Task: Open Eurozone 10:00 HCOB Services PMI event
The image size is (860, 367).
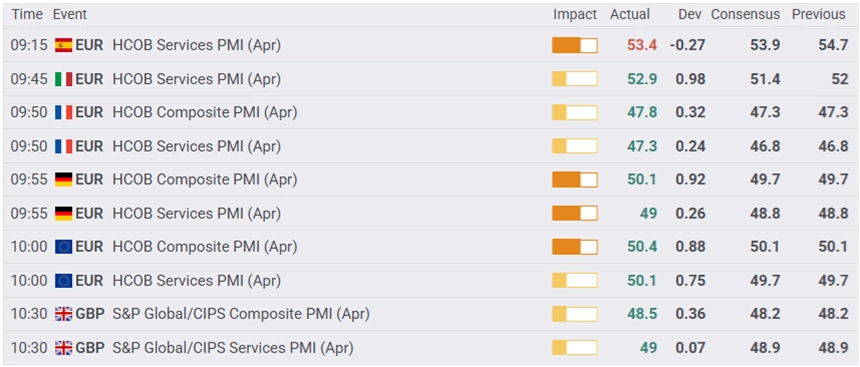Action: (196, 281)
